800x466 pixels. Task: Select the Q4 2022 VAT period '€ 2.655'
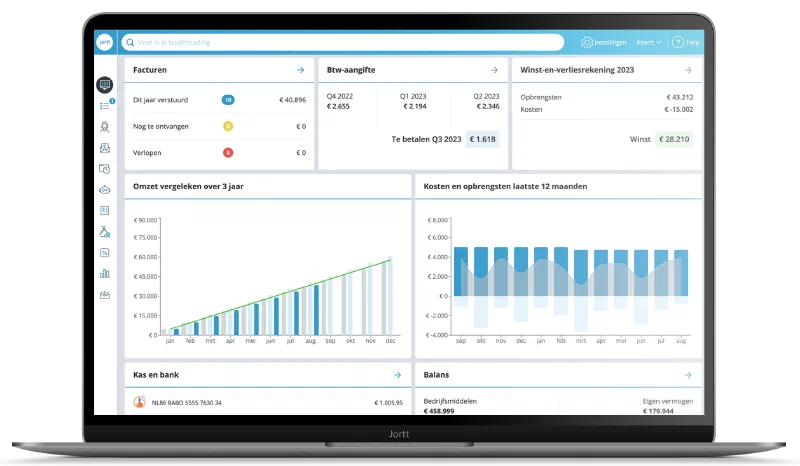(x=338, y=106)
